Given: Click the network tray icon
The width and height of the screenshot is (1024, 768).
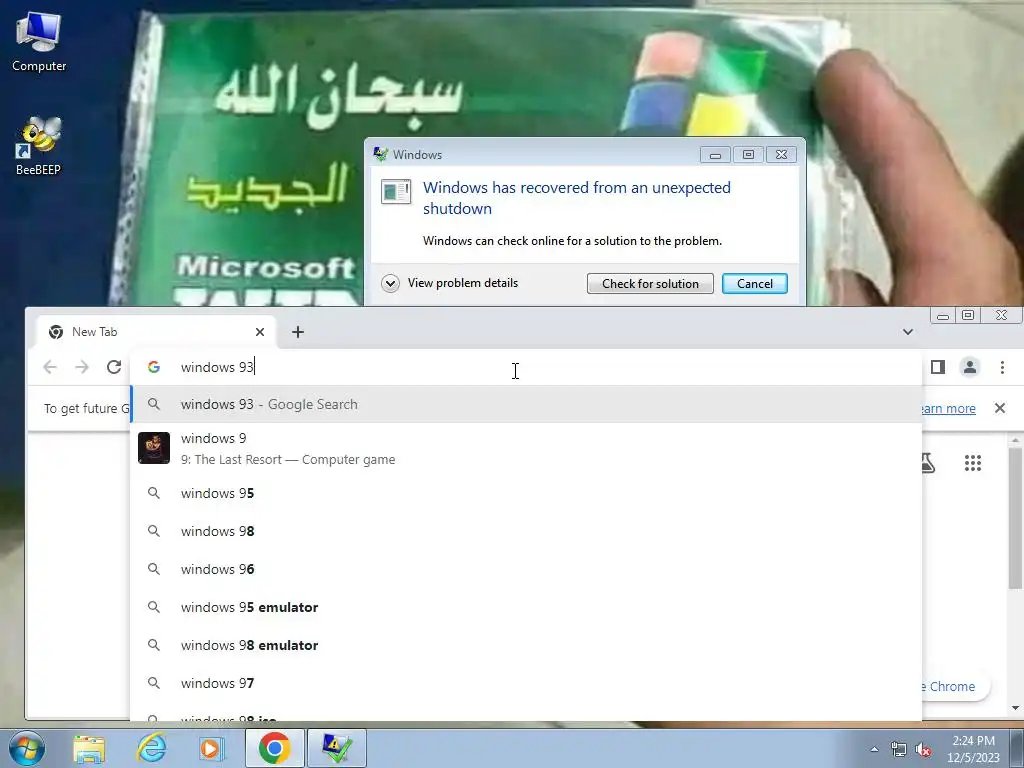Looking at the screenshot, I should pos(898,749).
